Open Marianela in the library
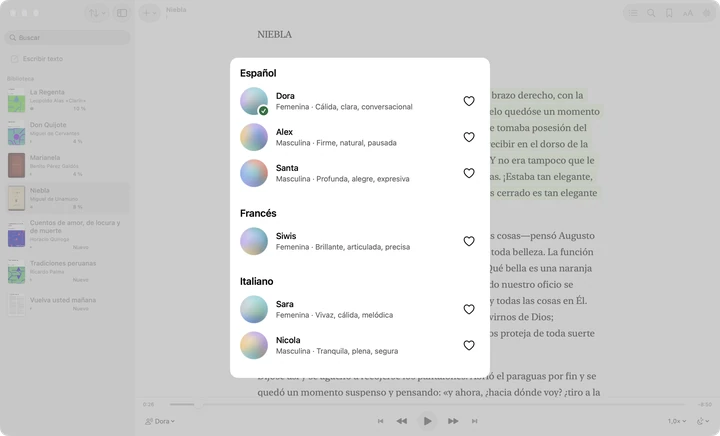Image resolution: width=720 pixels, height=436 pixels. (x=68, y=165)
